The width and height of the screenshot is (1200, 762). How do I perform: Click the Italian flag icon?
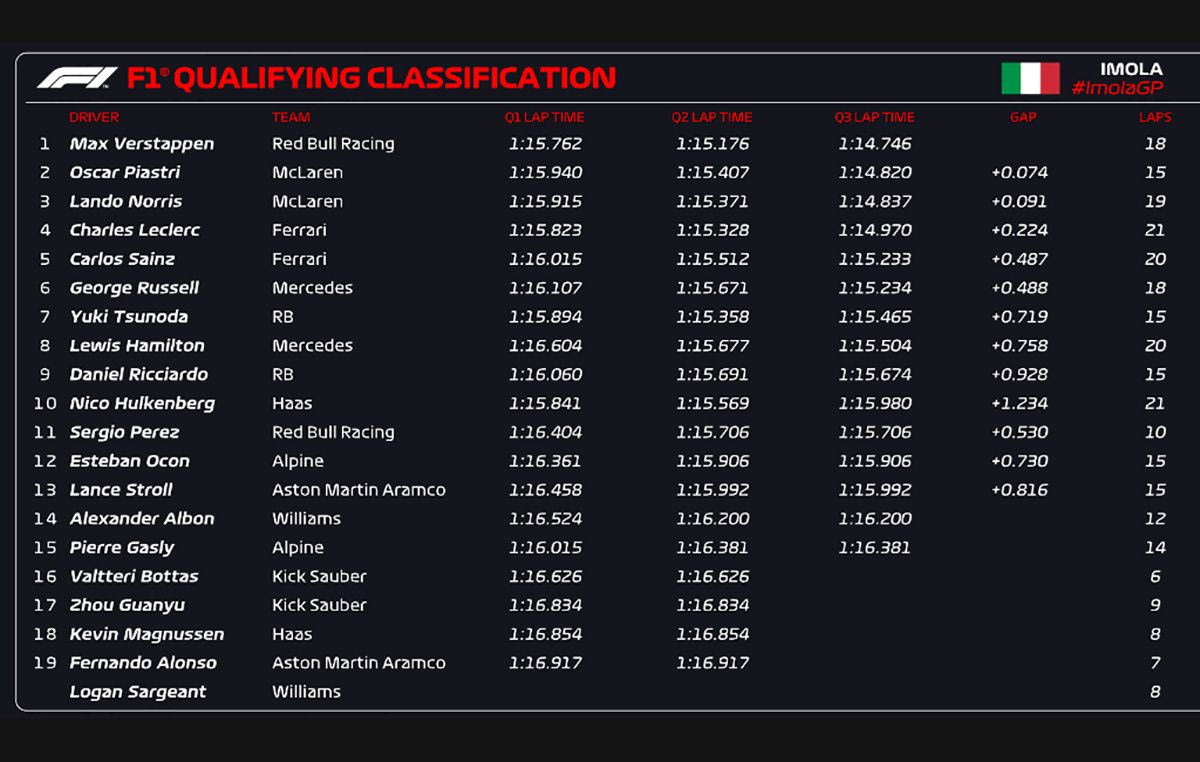[1030, 78]
